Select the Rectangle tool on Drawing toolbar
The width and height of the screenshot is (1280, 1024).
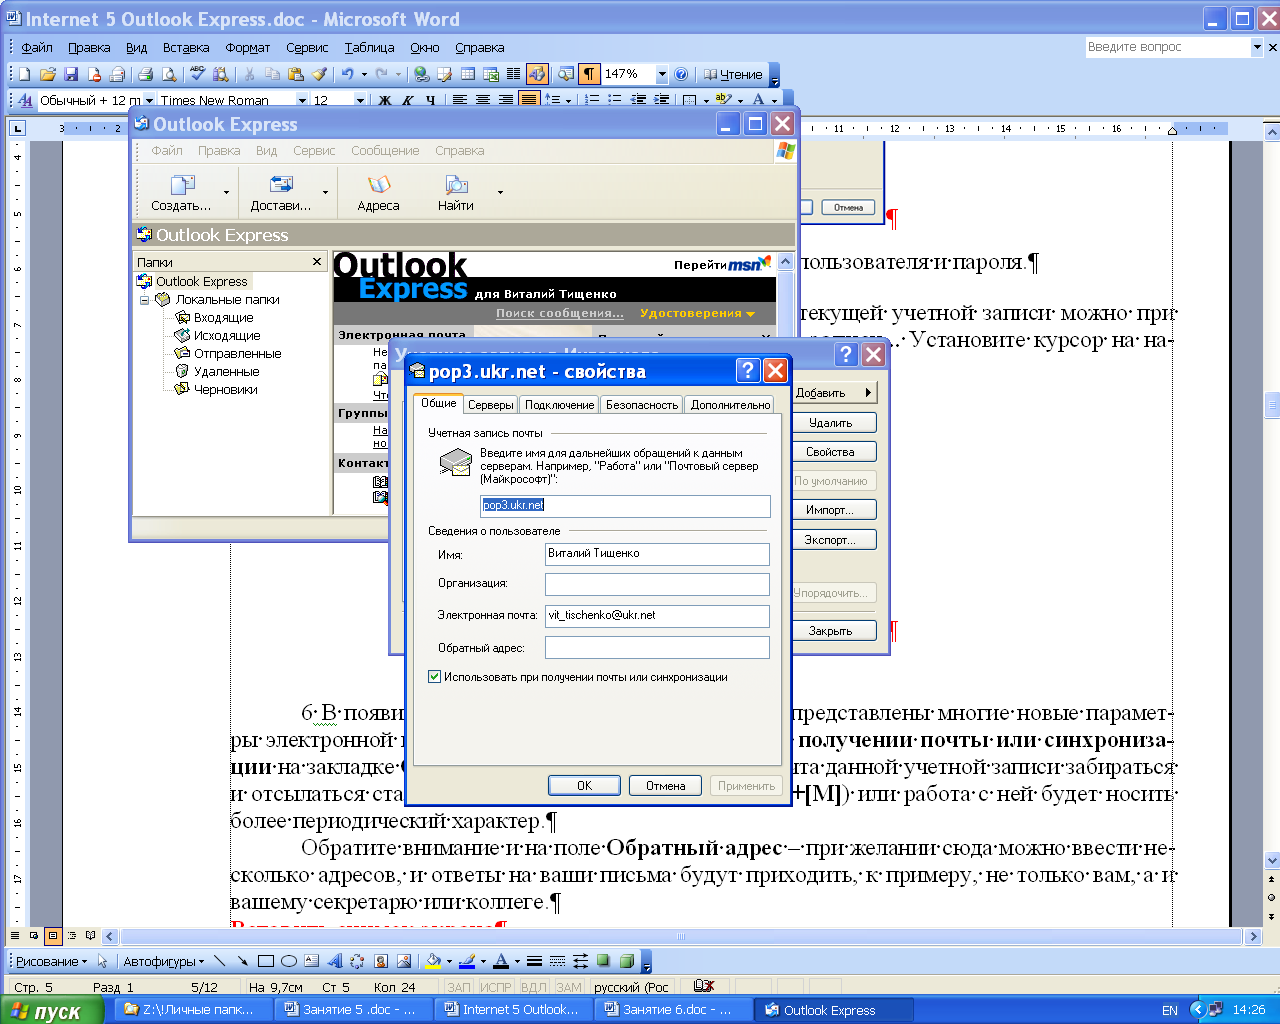(266, 961)
